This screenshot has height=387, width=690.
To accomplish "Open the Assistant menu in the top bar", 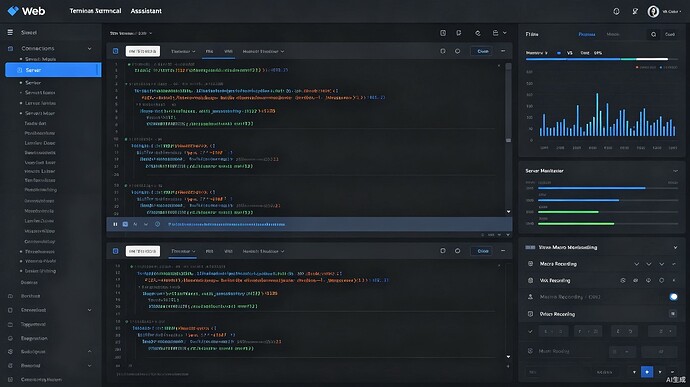I will coord(146,11).
